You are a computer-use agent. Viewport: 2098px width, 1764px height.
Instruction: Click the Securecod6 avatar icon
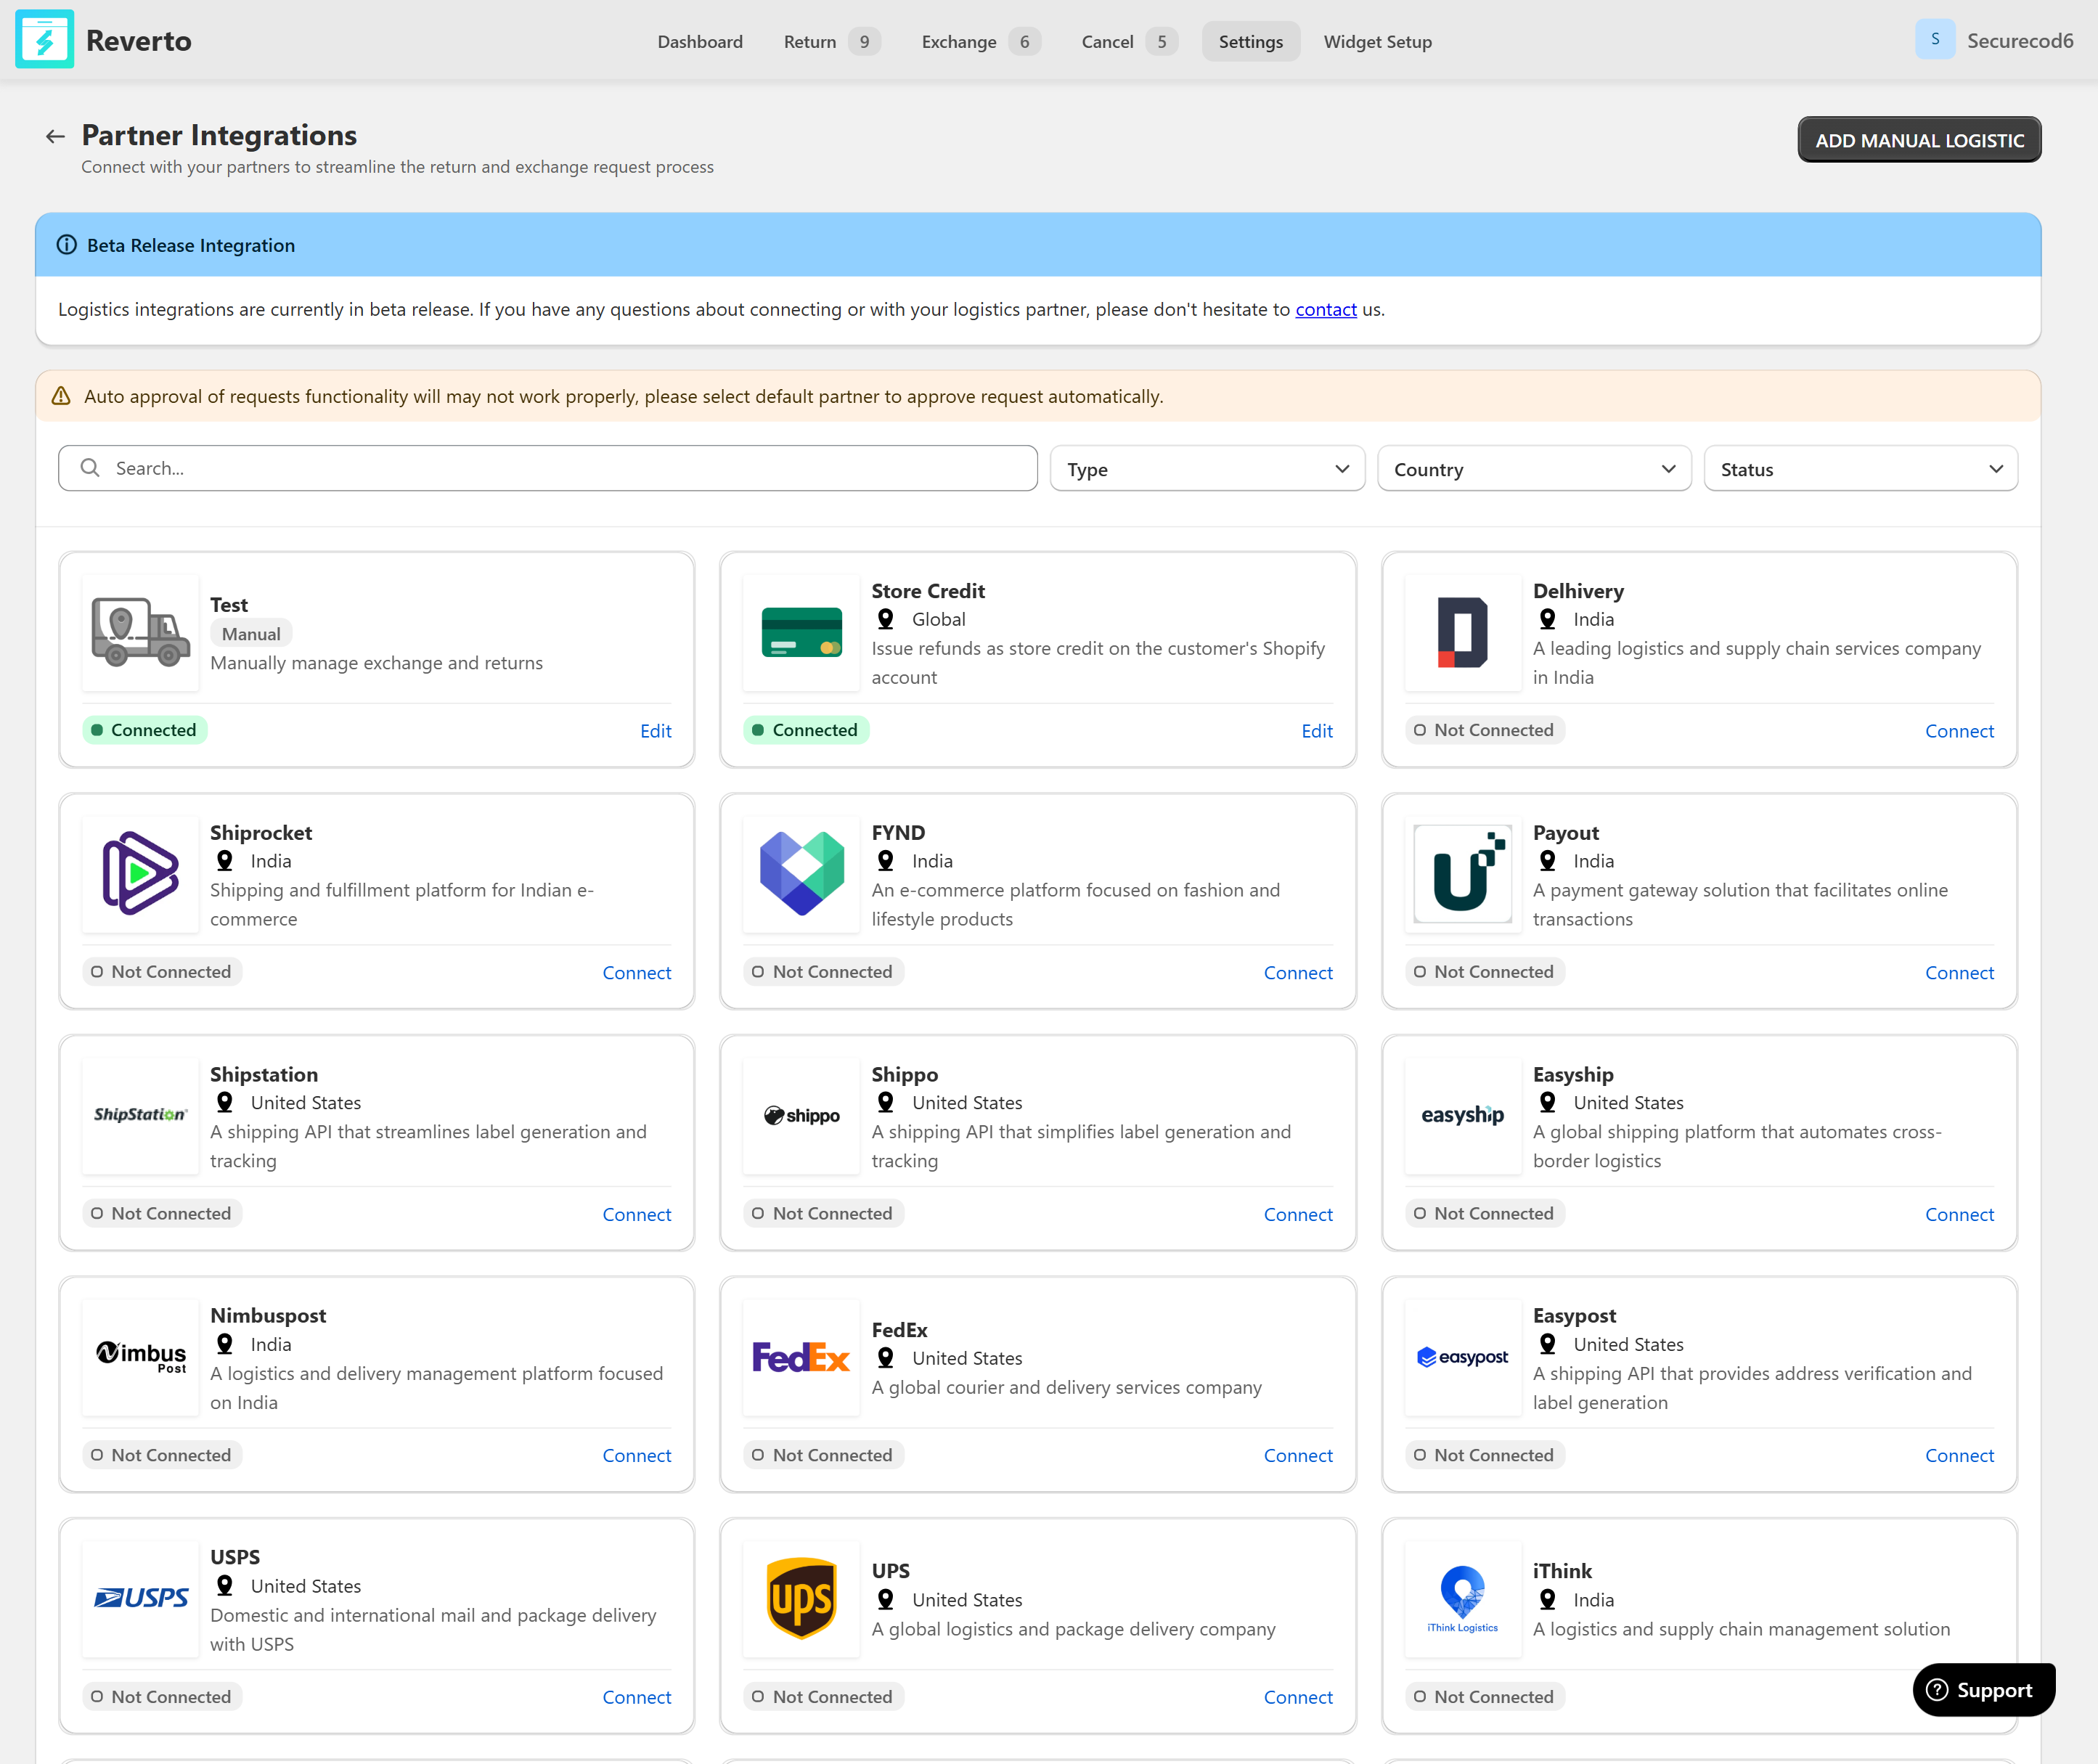(1934, 40)
